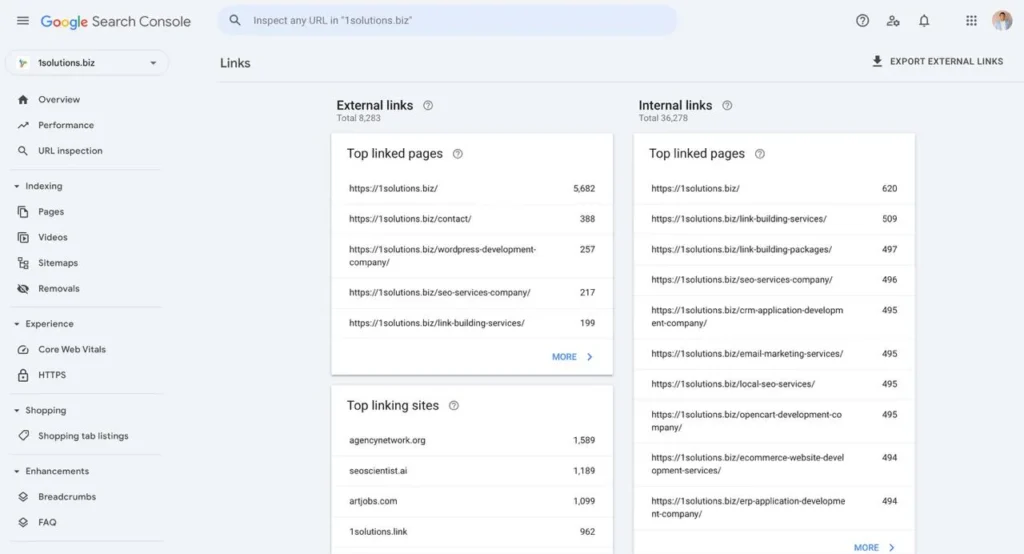
Task: Open internal crm-application-development-company row
Action: pyautogui.click(x=774, y=317)
